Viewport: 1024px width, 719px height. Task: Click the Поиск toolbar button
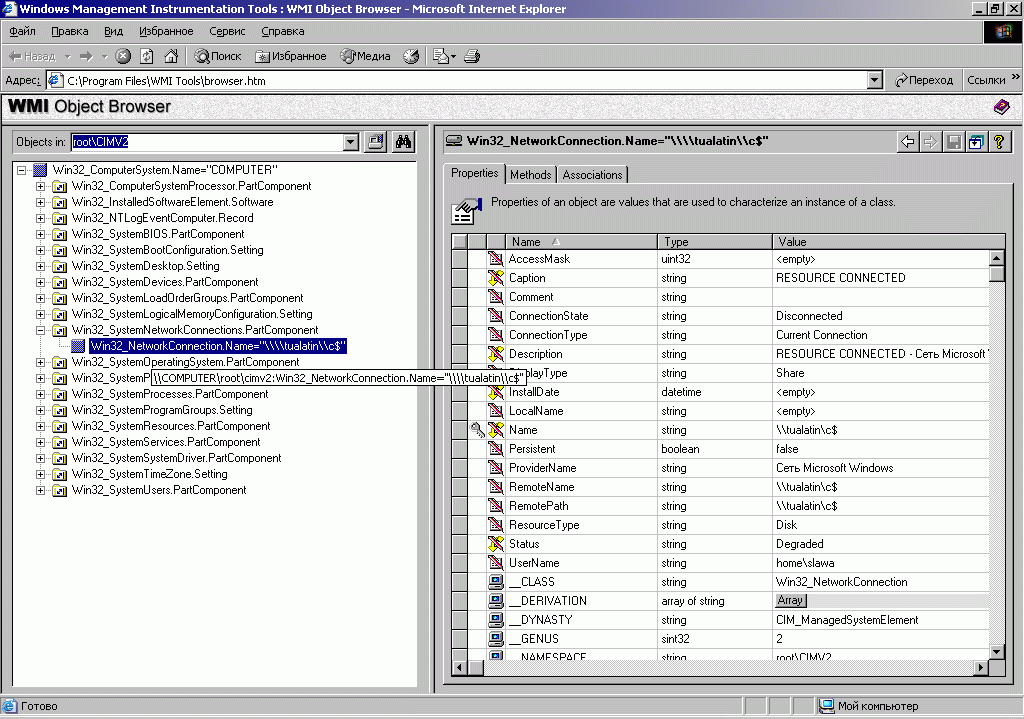point(219,56)
